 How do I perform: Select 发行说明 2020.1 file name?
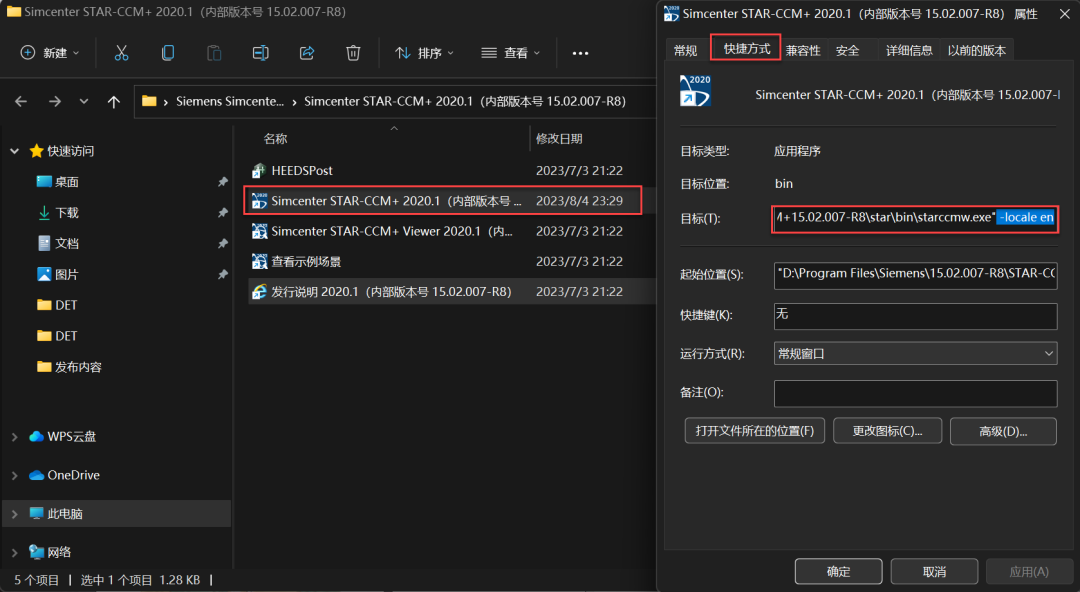[x=391, y=292]
